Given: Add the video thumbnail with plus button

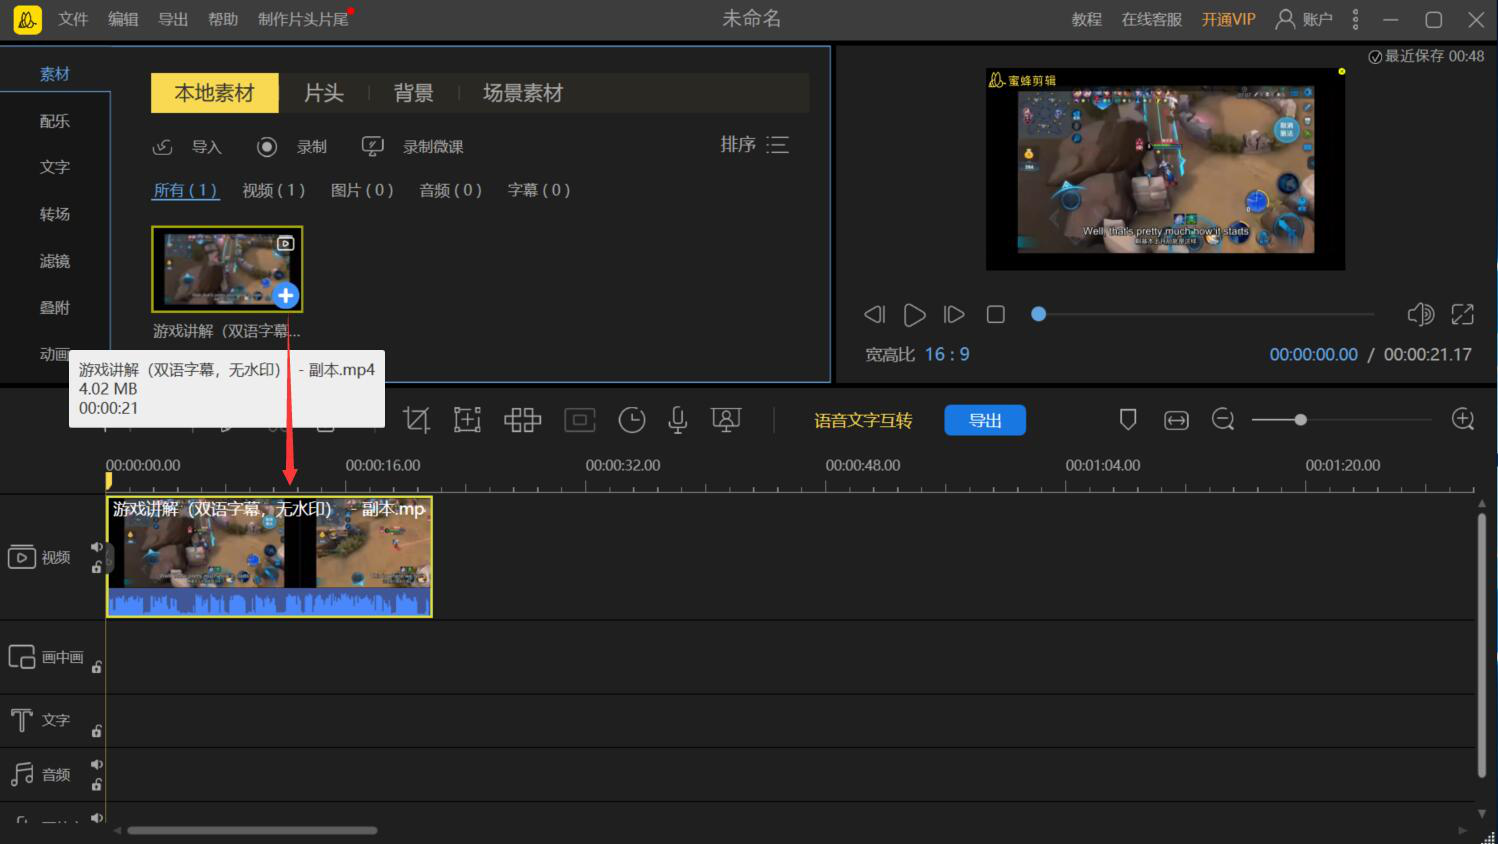Looking at the screenshot, I should (x=286, y=295).
